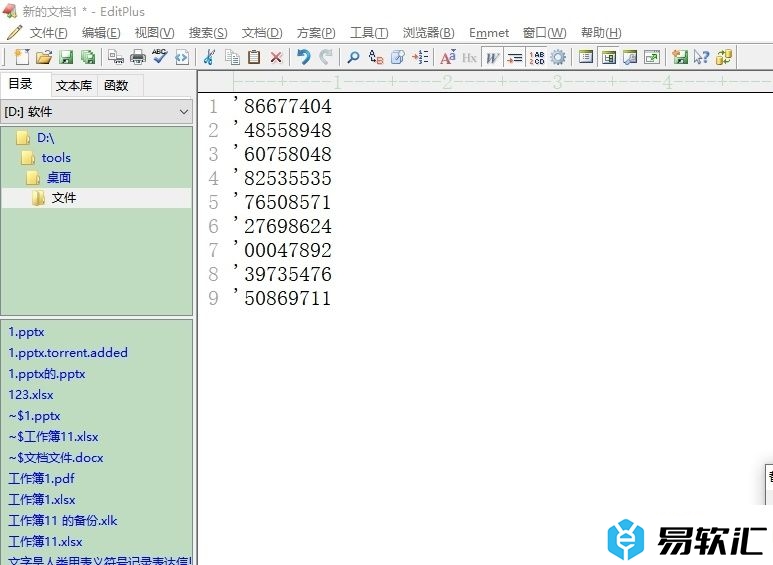This screenshot has height=565, width=773.
Task: Toggle the output window
Action: click(x=630, y=58)
